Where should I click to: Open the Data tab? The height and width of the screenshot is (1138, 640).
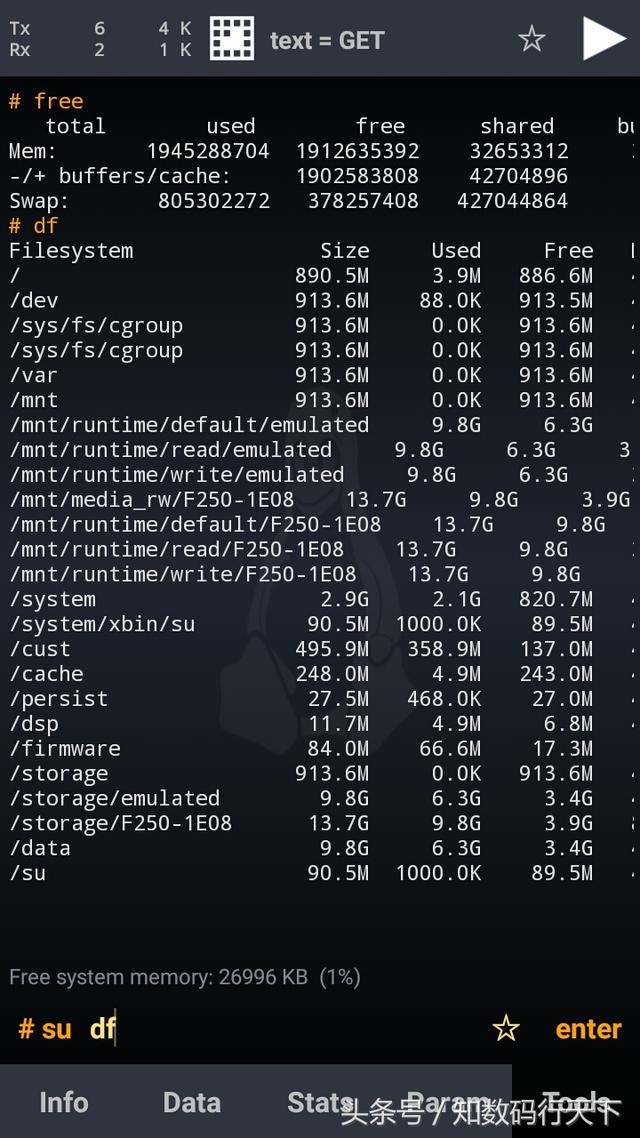(192, 1102)
